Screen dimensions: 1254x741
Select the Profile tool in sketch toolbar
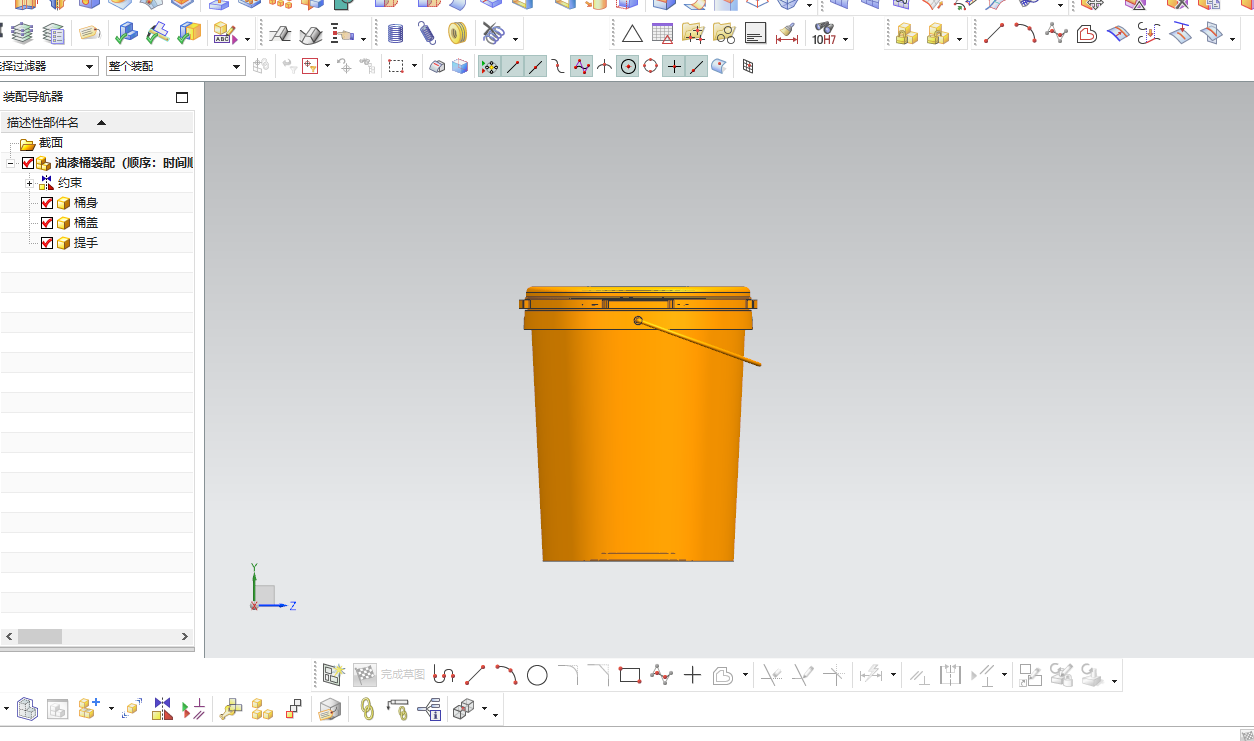[x=444, y=675]
